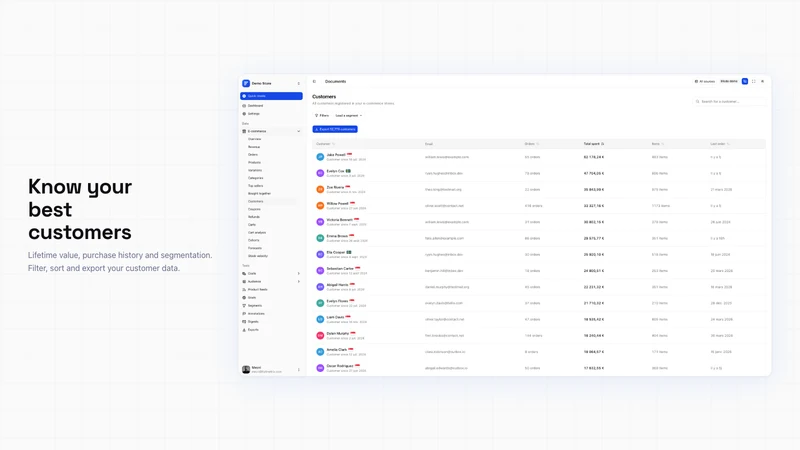
Task: Open Settings in the sidebar
Action: coord(254,114)
